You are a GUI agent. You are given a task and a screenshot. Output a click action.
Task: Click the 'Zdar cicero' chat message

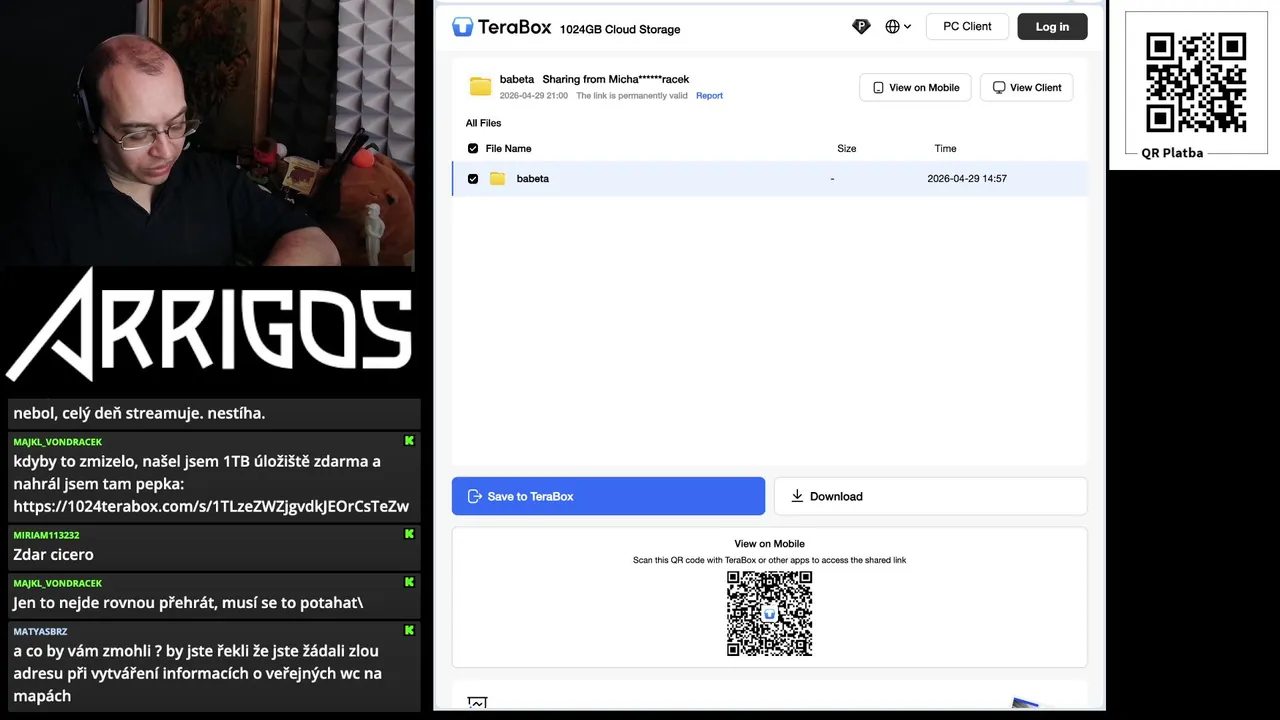tap(53, 554)
